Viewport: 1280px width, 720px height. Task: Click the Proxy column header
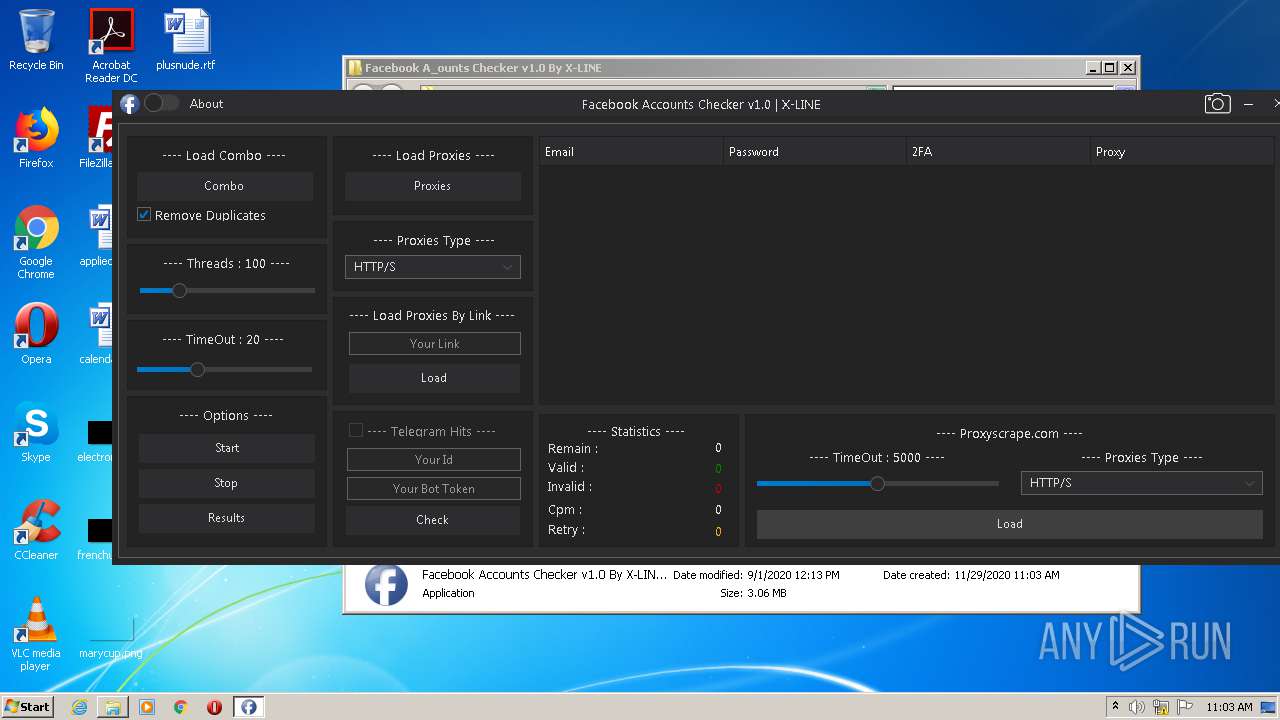pyautogui.click(x=1182, y=152)
